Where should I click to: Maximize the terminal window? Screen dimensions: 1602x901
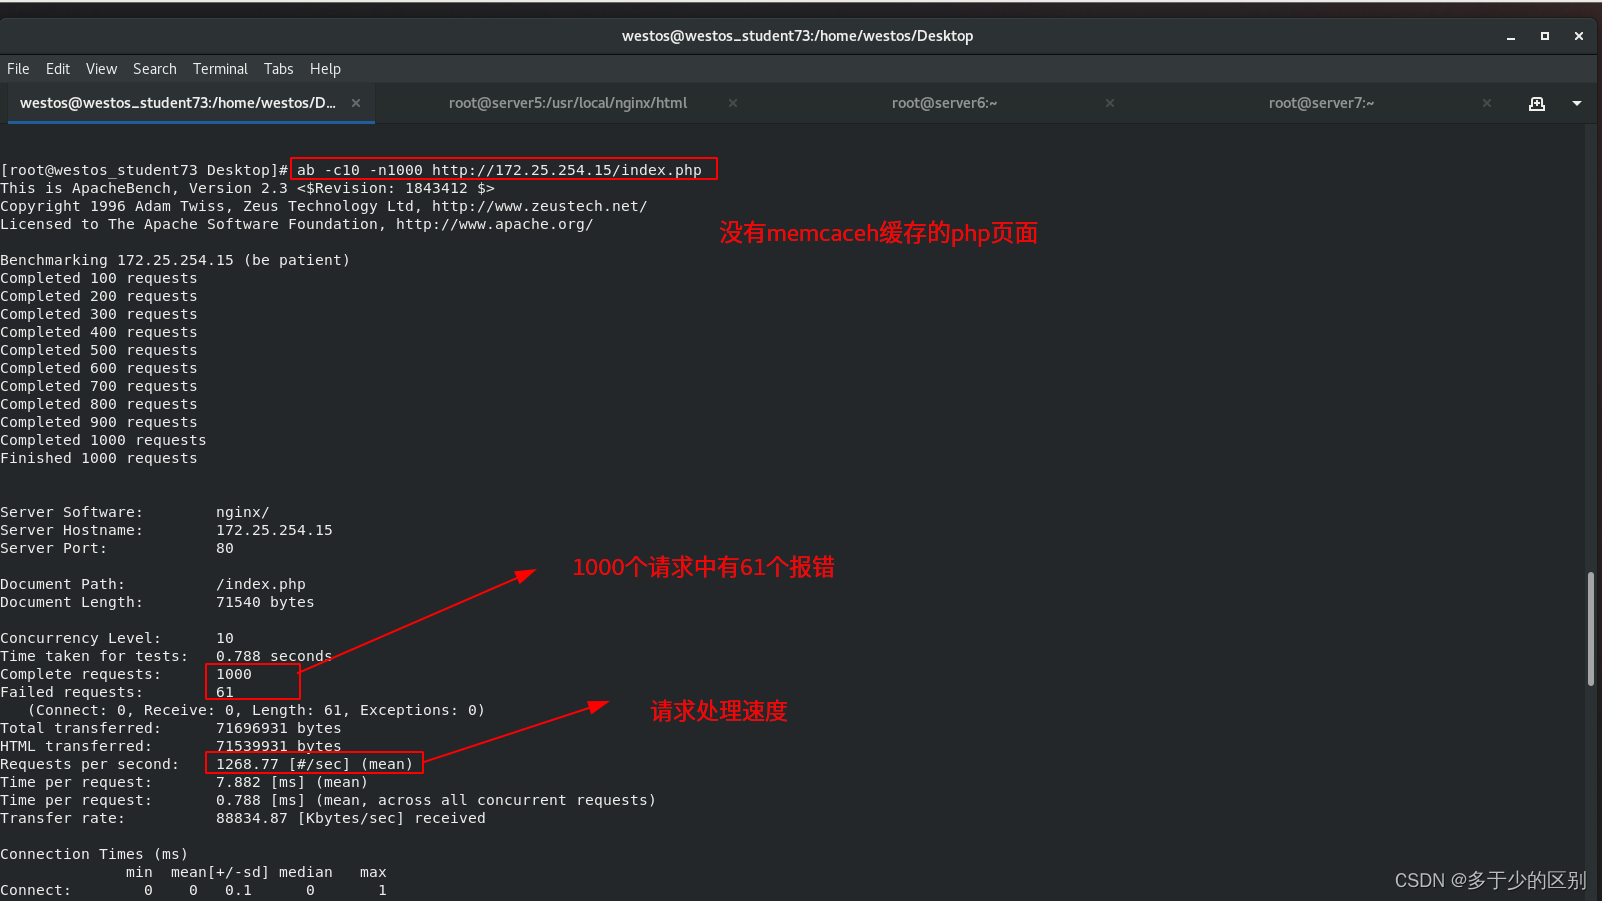(1545, 36)
